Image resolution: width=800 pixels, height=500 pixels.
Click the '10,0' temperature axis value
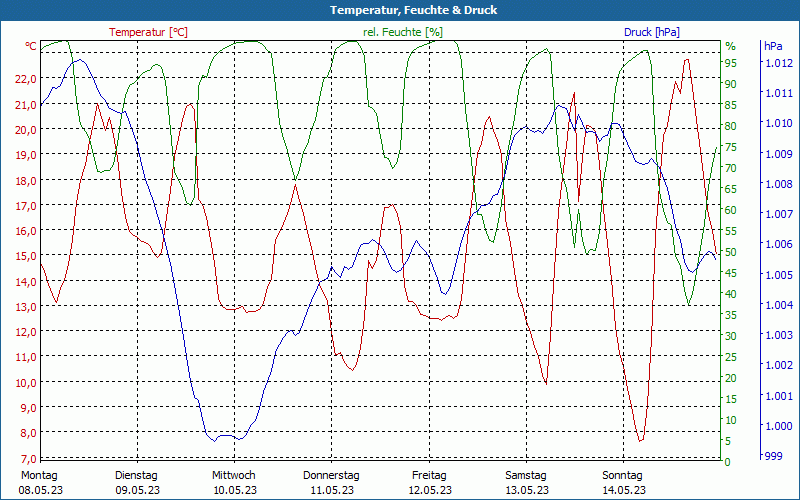click(x=26, y=383)
